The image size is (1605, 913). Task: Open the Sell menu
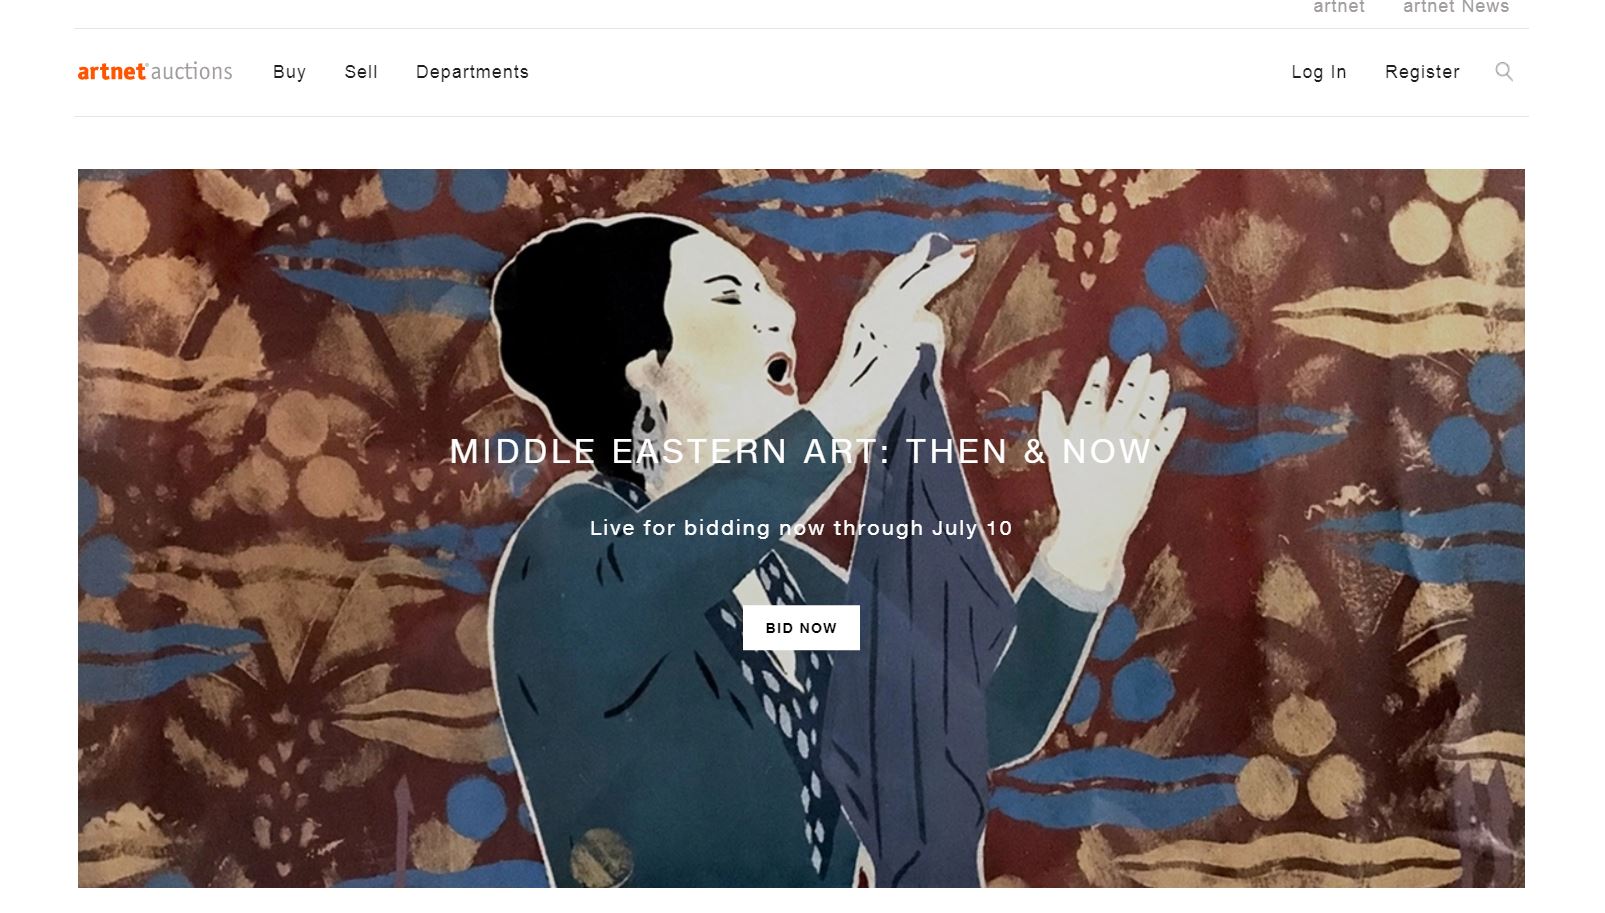point(361,72)
